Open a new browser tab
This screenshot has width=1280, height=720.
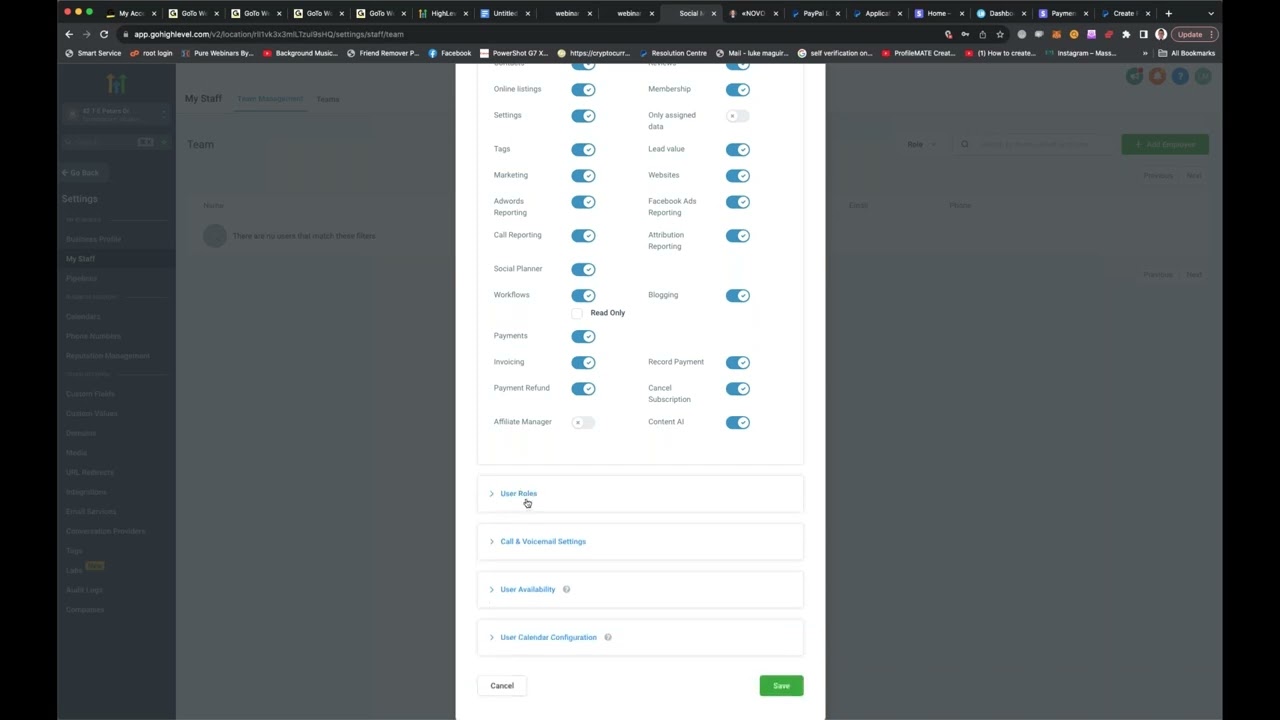[x=1168, y=13]
